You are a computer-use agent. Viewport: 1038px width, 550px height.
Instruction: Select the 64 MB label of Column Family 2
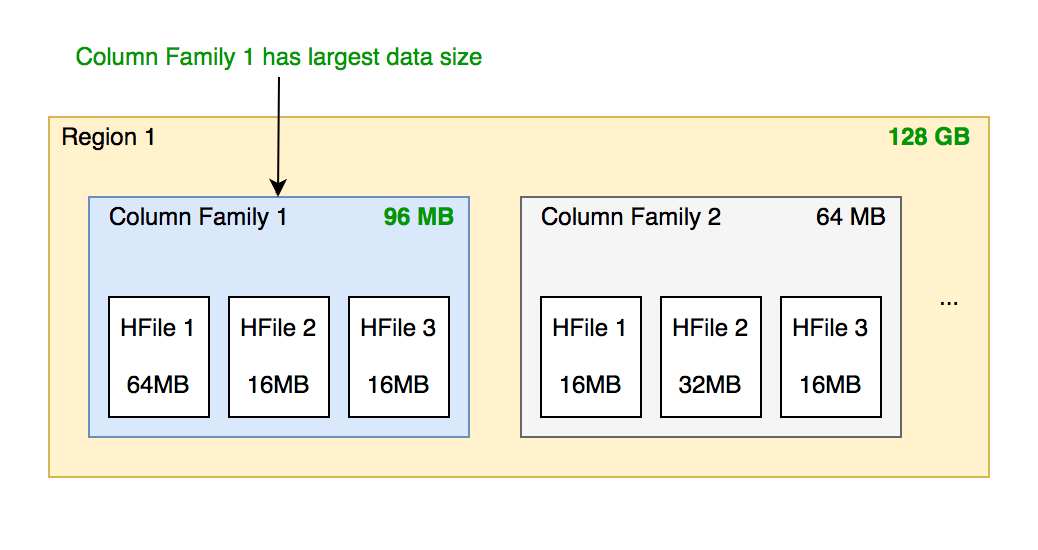850,217
